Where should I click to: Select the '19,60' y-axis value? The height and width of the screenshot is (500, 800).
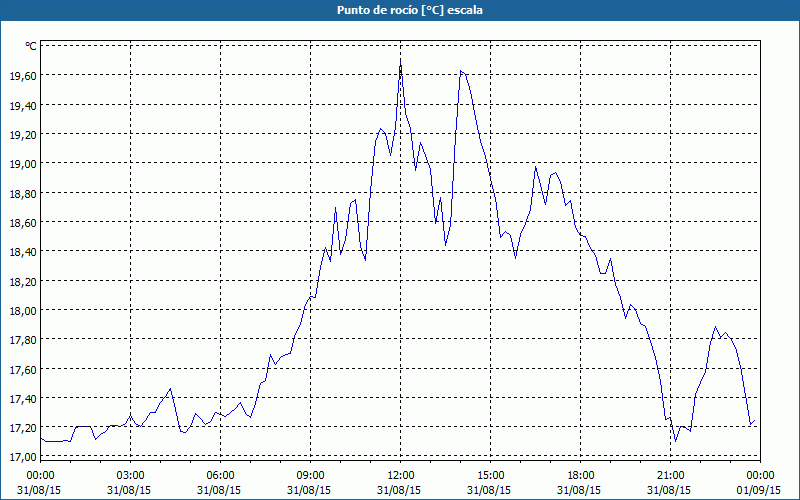pyautogui.click(x=23, y=76)
